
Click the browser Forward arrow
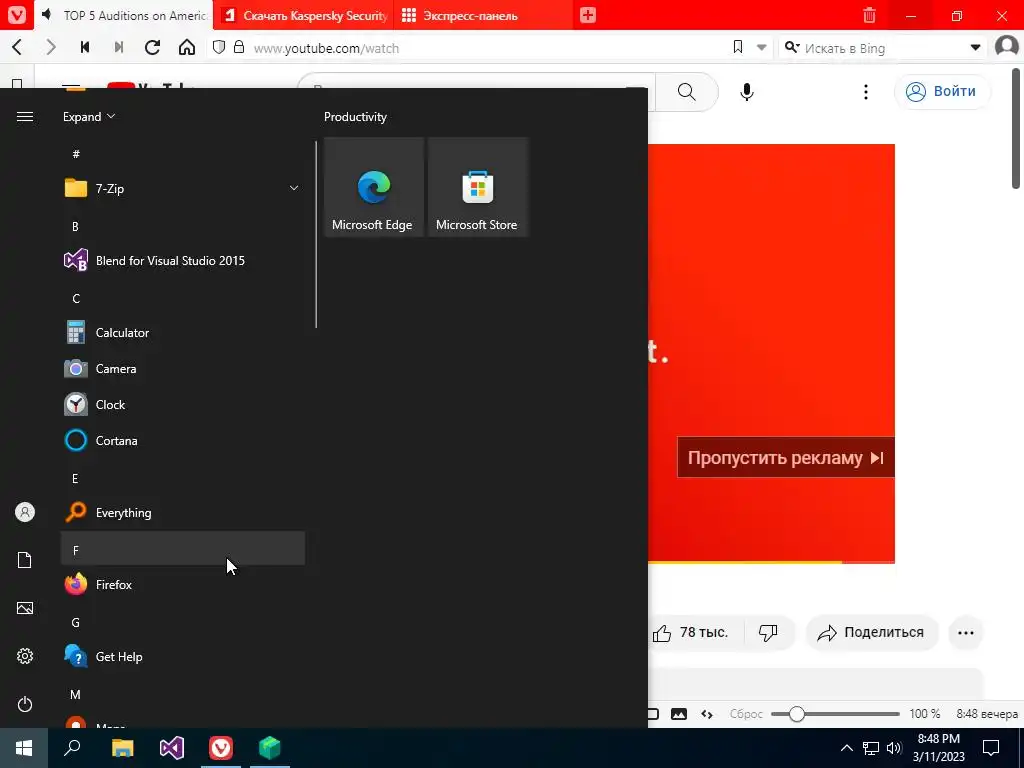click(x=51, y=48)
